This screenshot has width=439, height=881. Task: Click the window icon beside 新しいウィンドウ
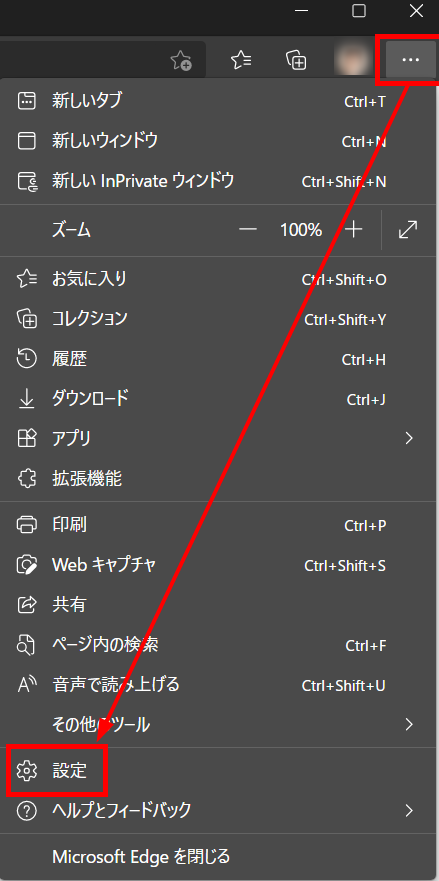(x=26, y=141)
